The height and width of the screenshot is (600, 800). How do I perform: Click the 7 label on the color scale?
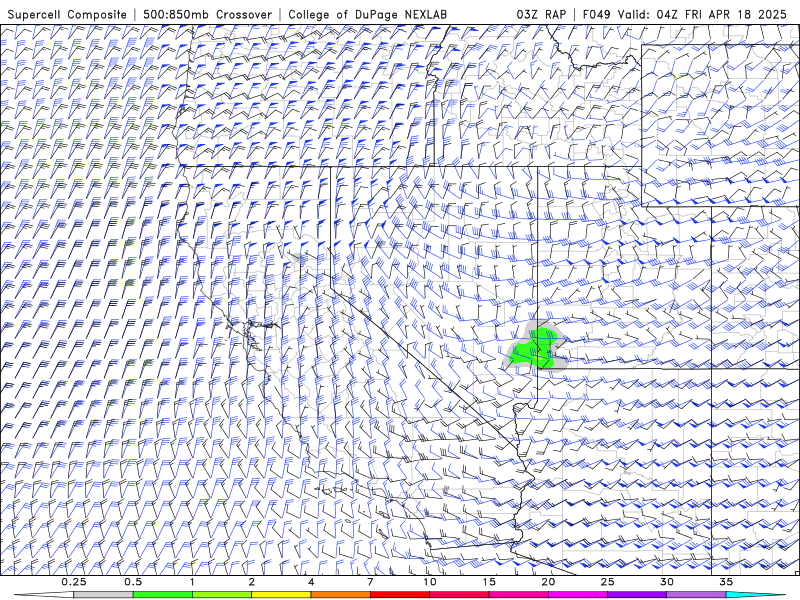point(370,582)
